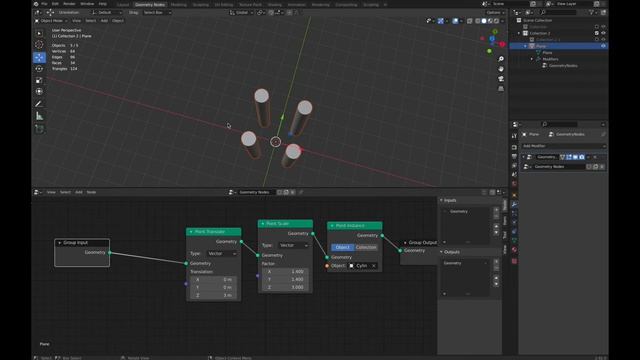Select the Scale tool in viewport toolbar
This screenshot has width=640, height=360.
(x=39, y=80)
